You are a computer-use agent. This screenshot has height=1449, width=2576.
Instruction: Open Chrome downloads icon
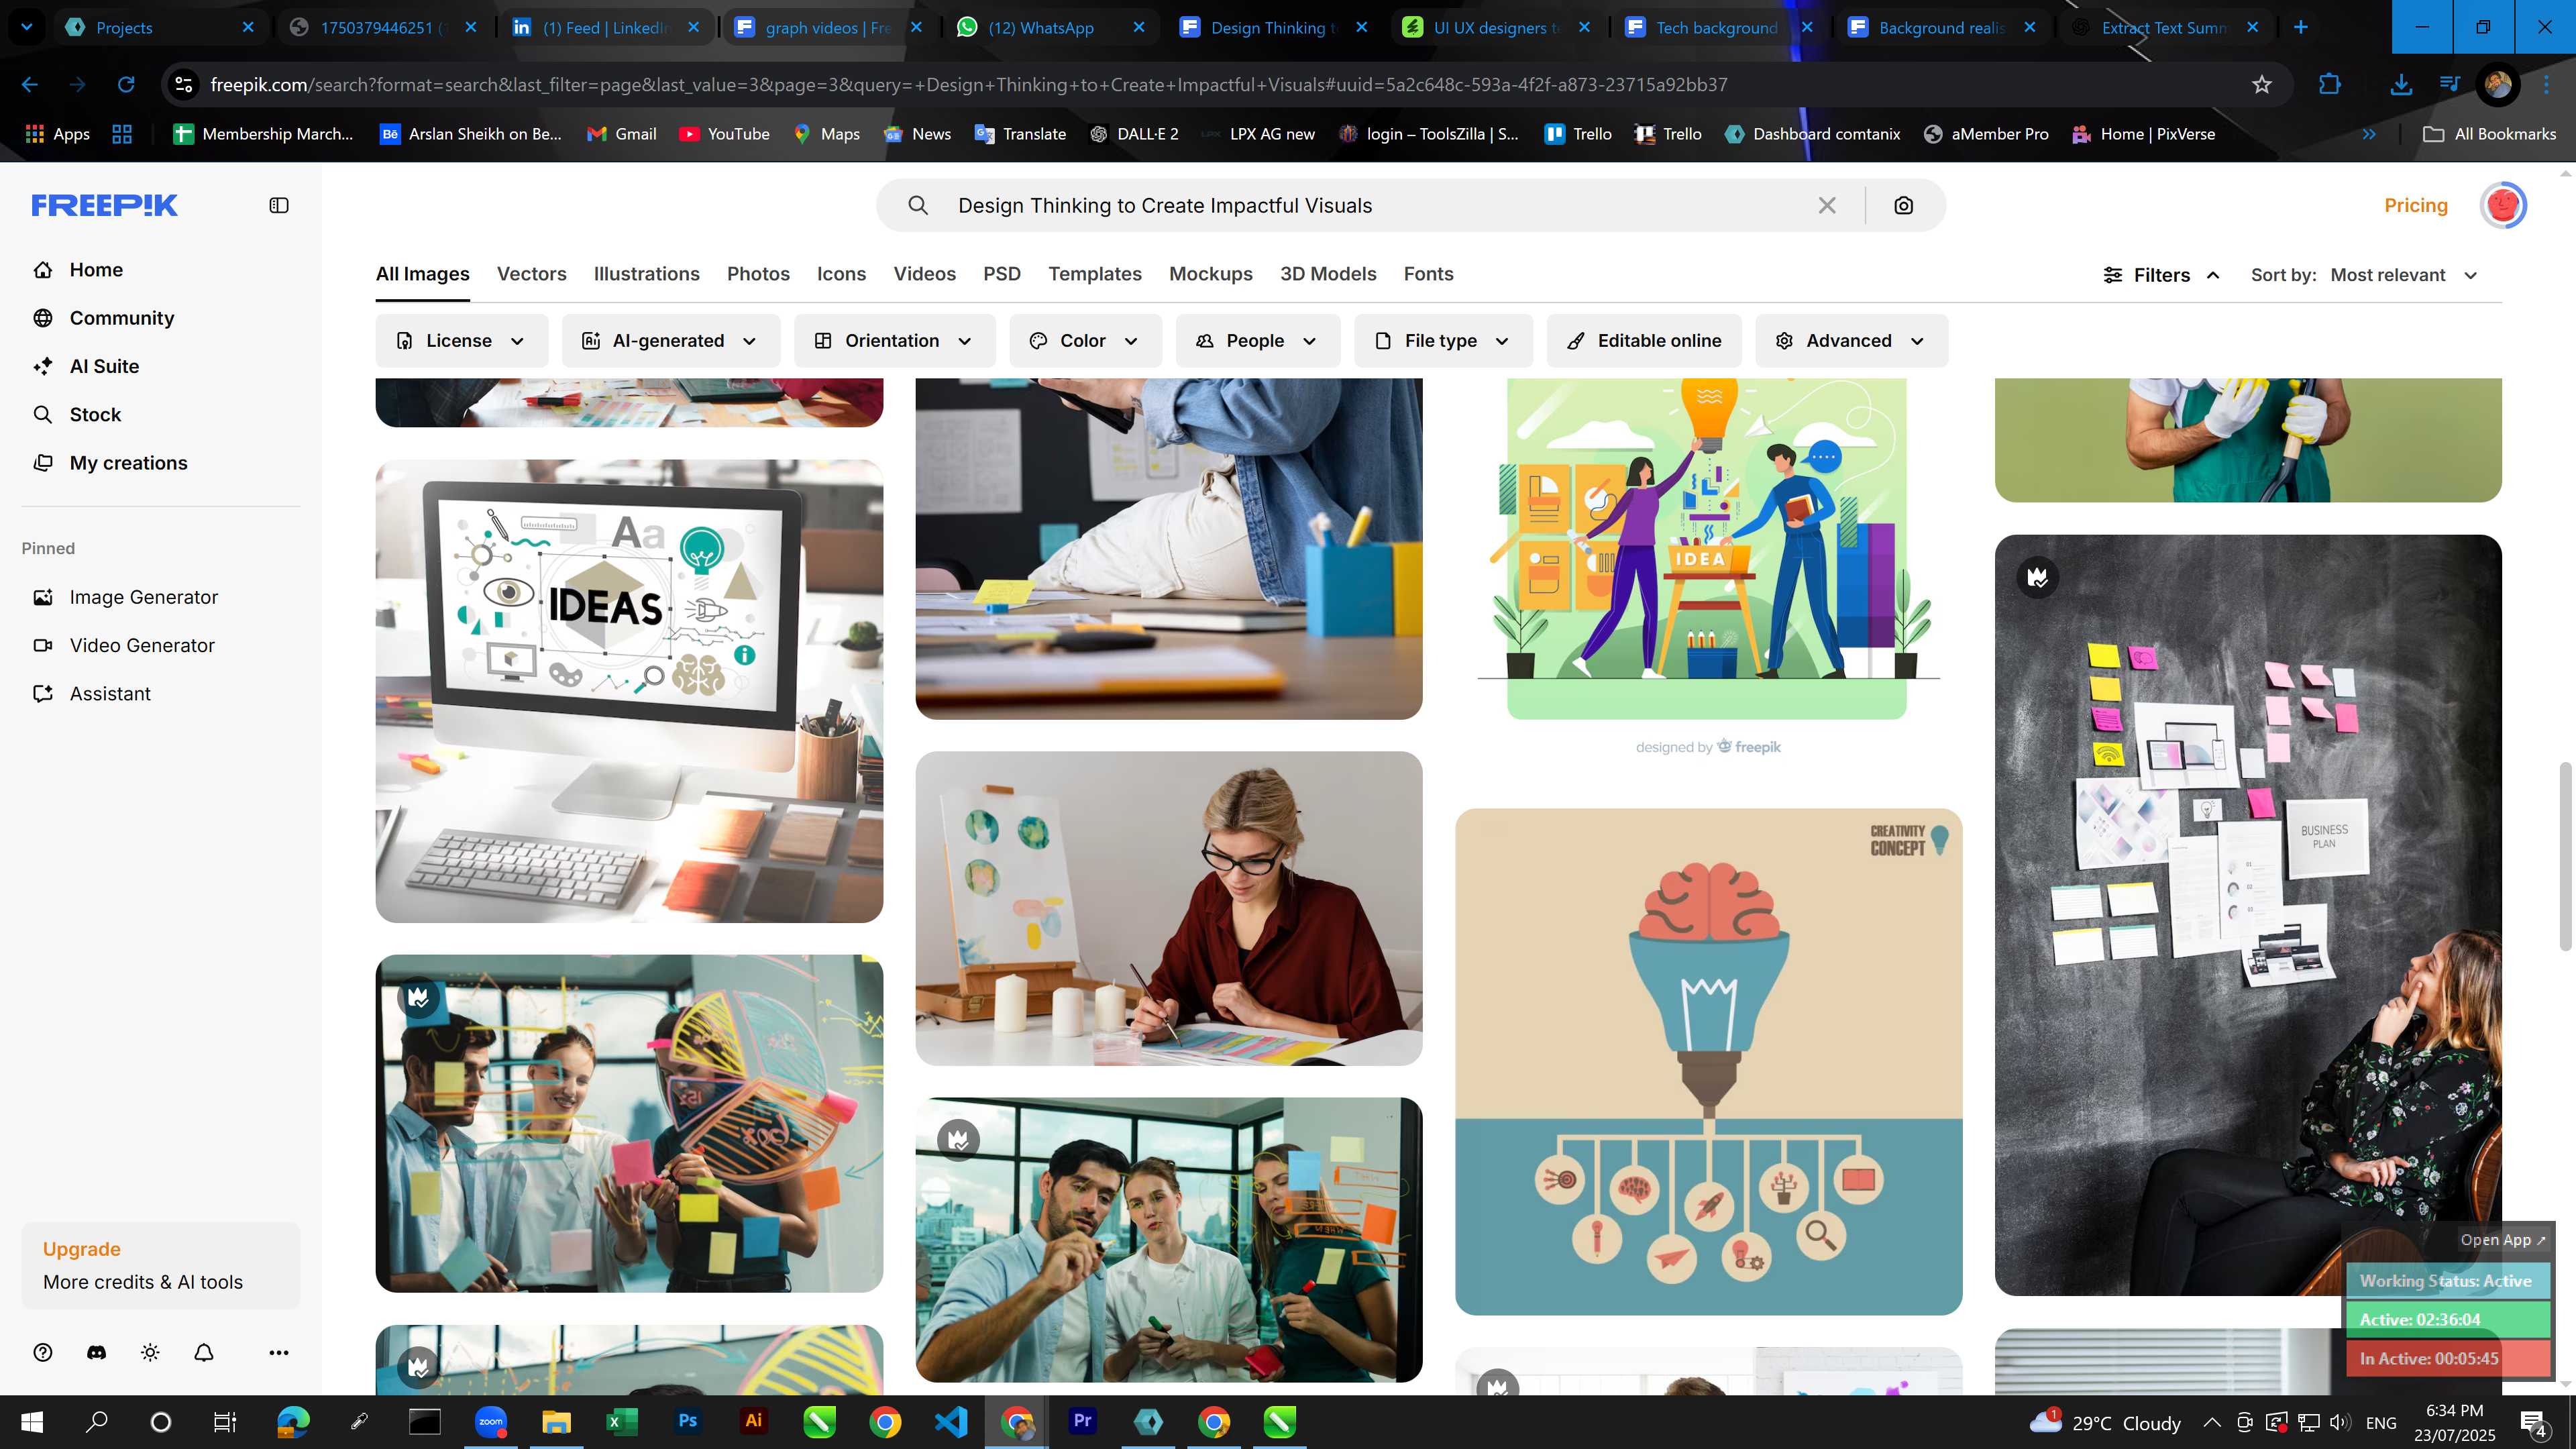pos(2401,85)
